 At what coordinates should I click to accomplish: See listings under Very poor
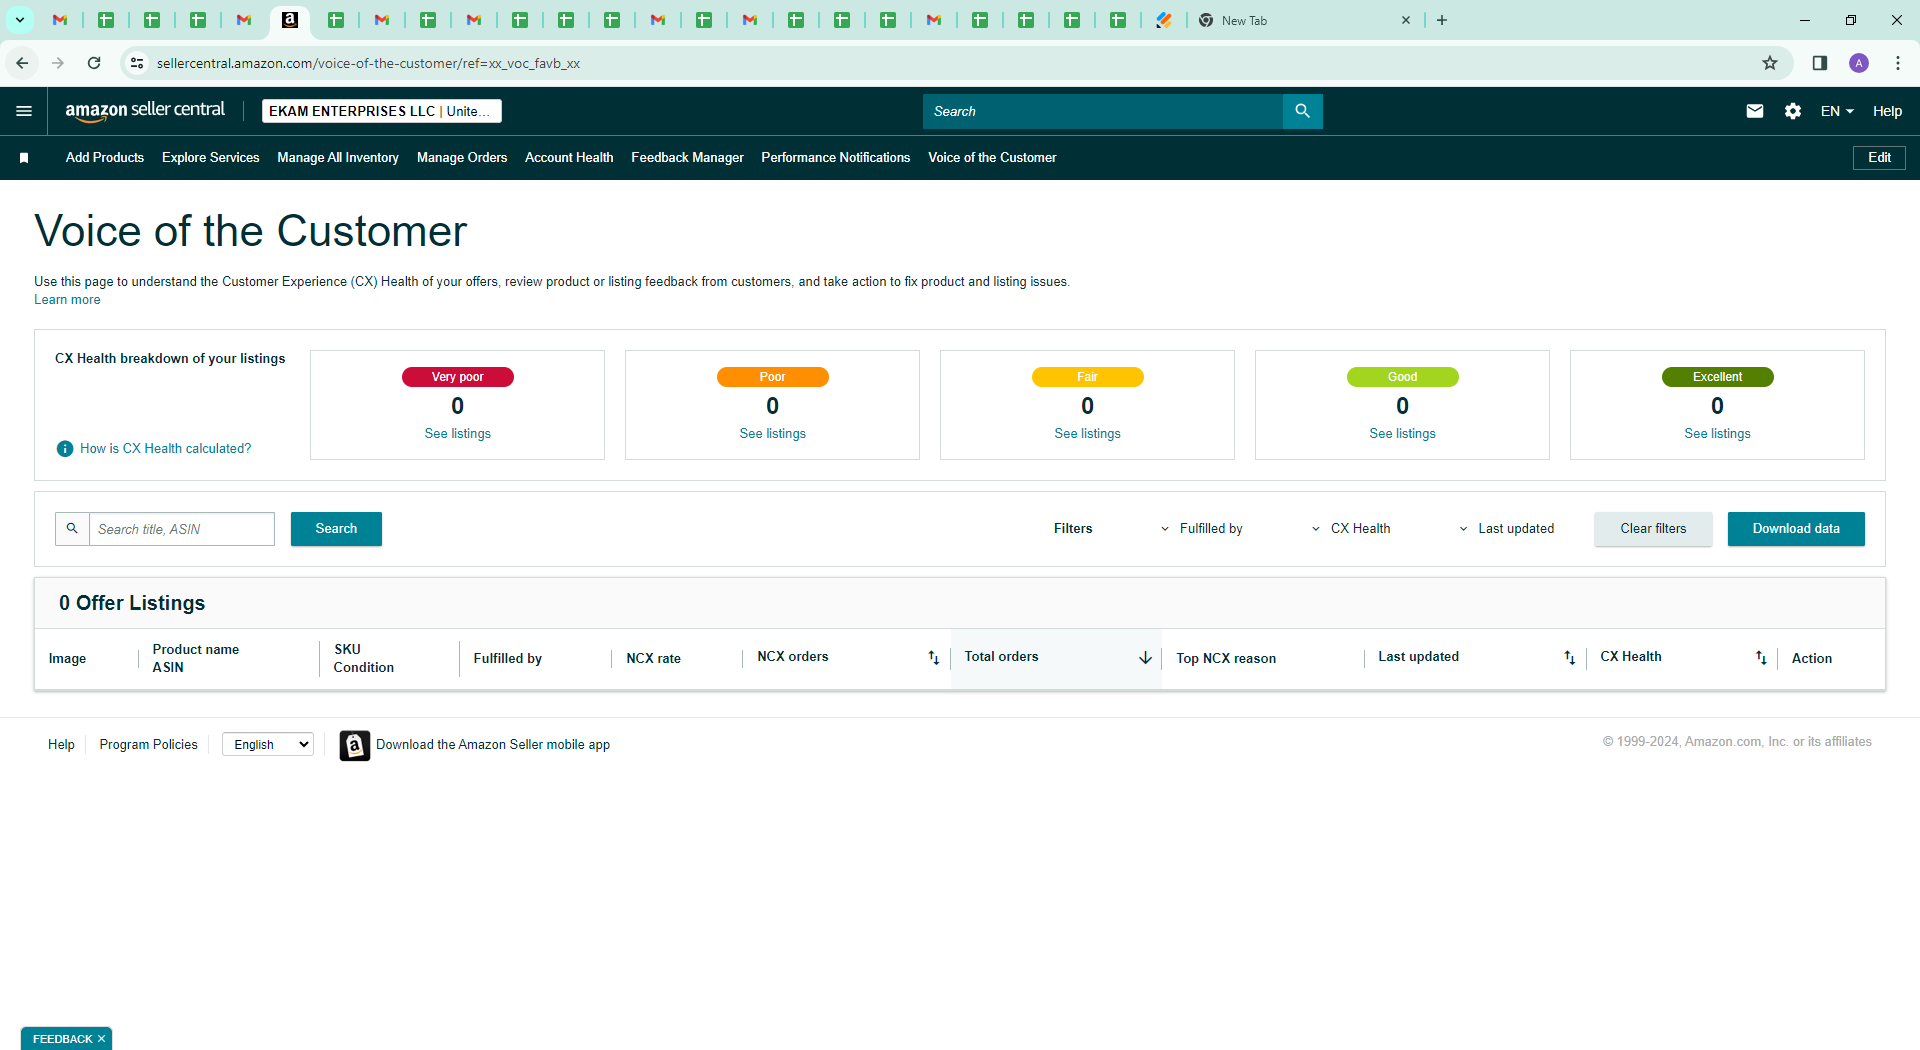[458, 434]
